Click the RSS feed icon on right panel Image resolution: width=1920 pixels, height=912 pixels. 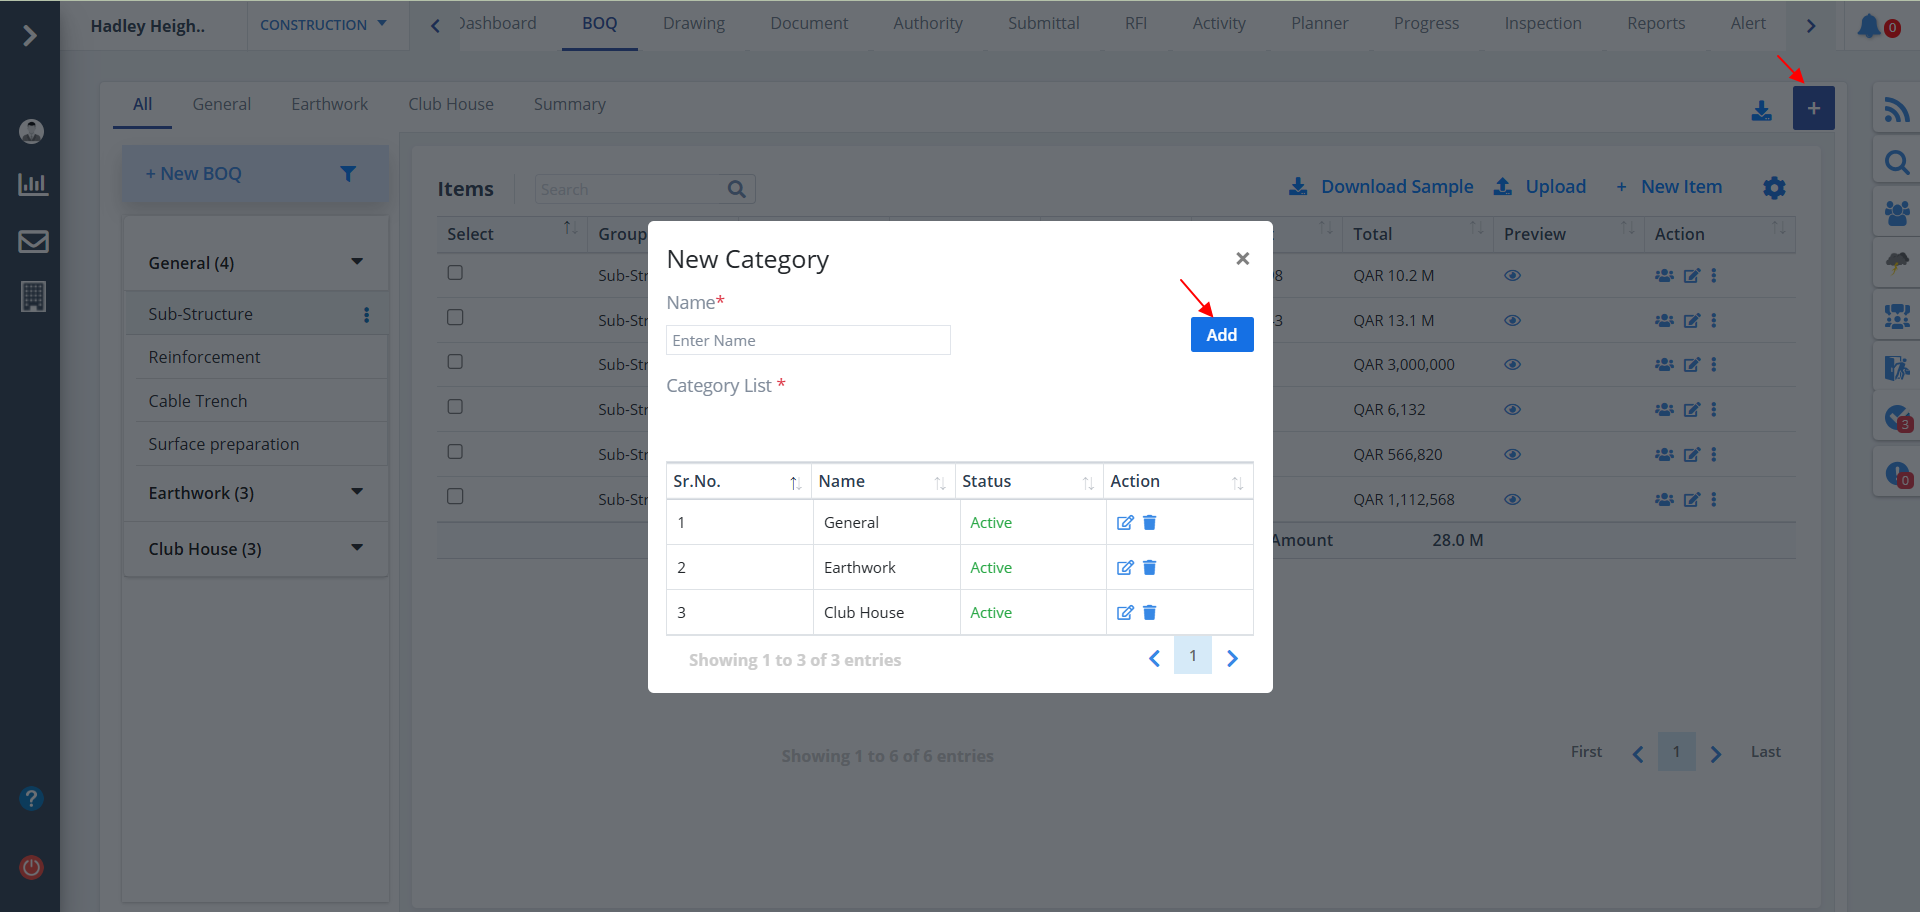click(1896, 109)
